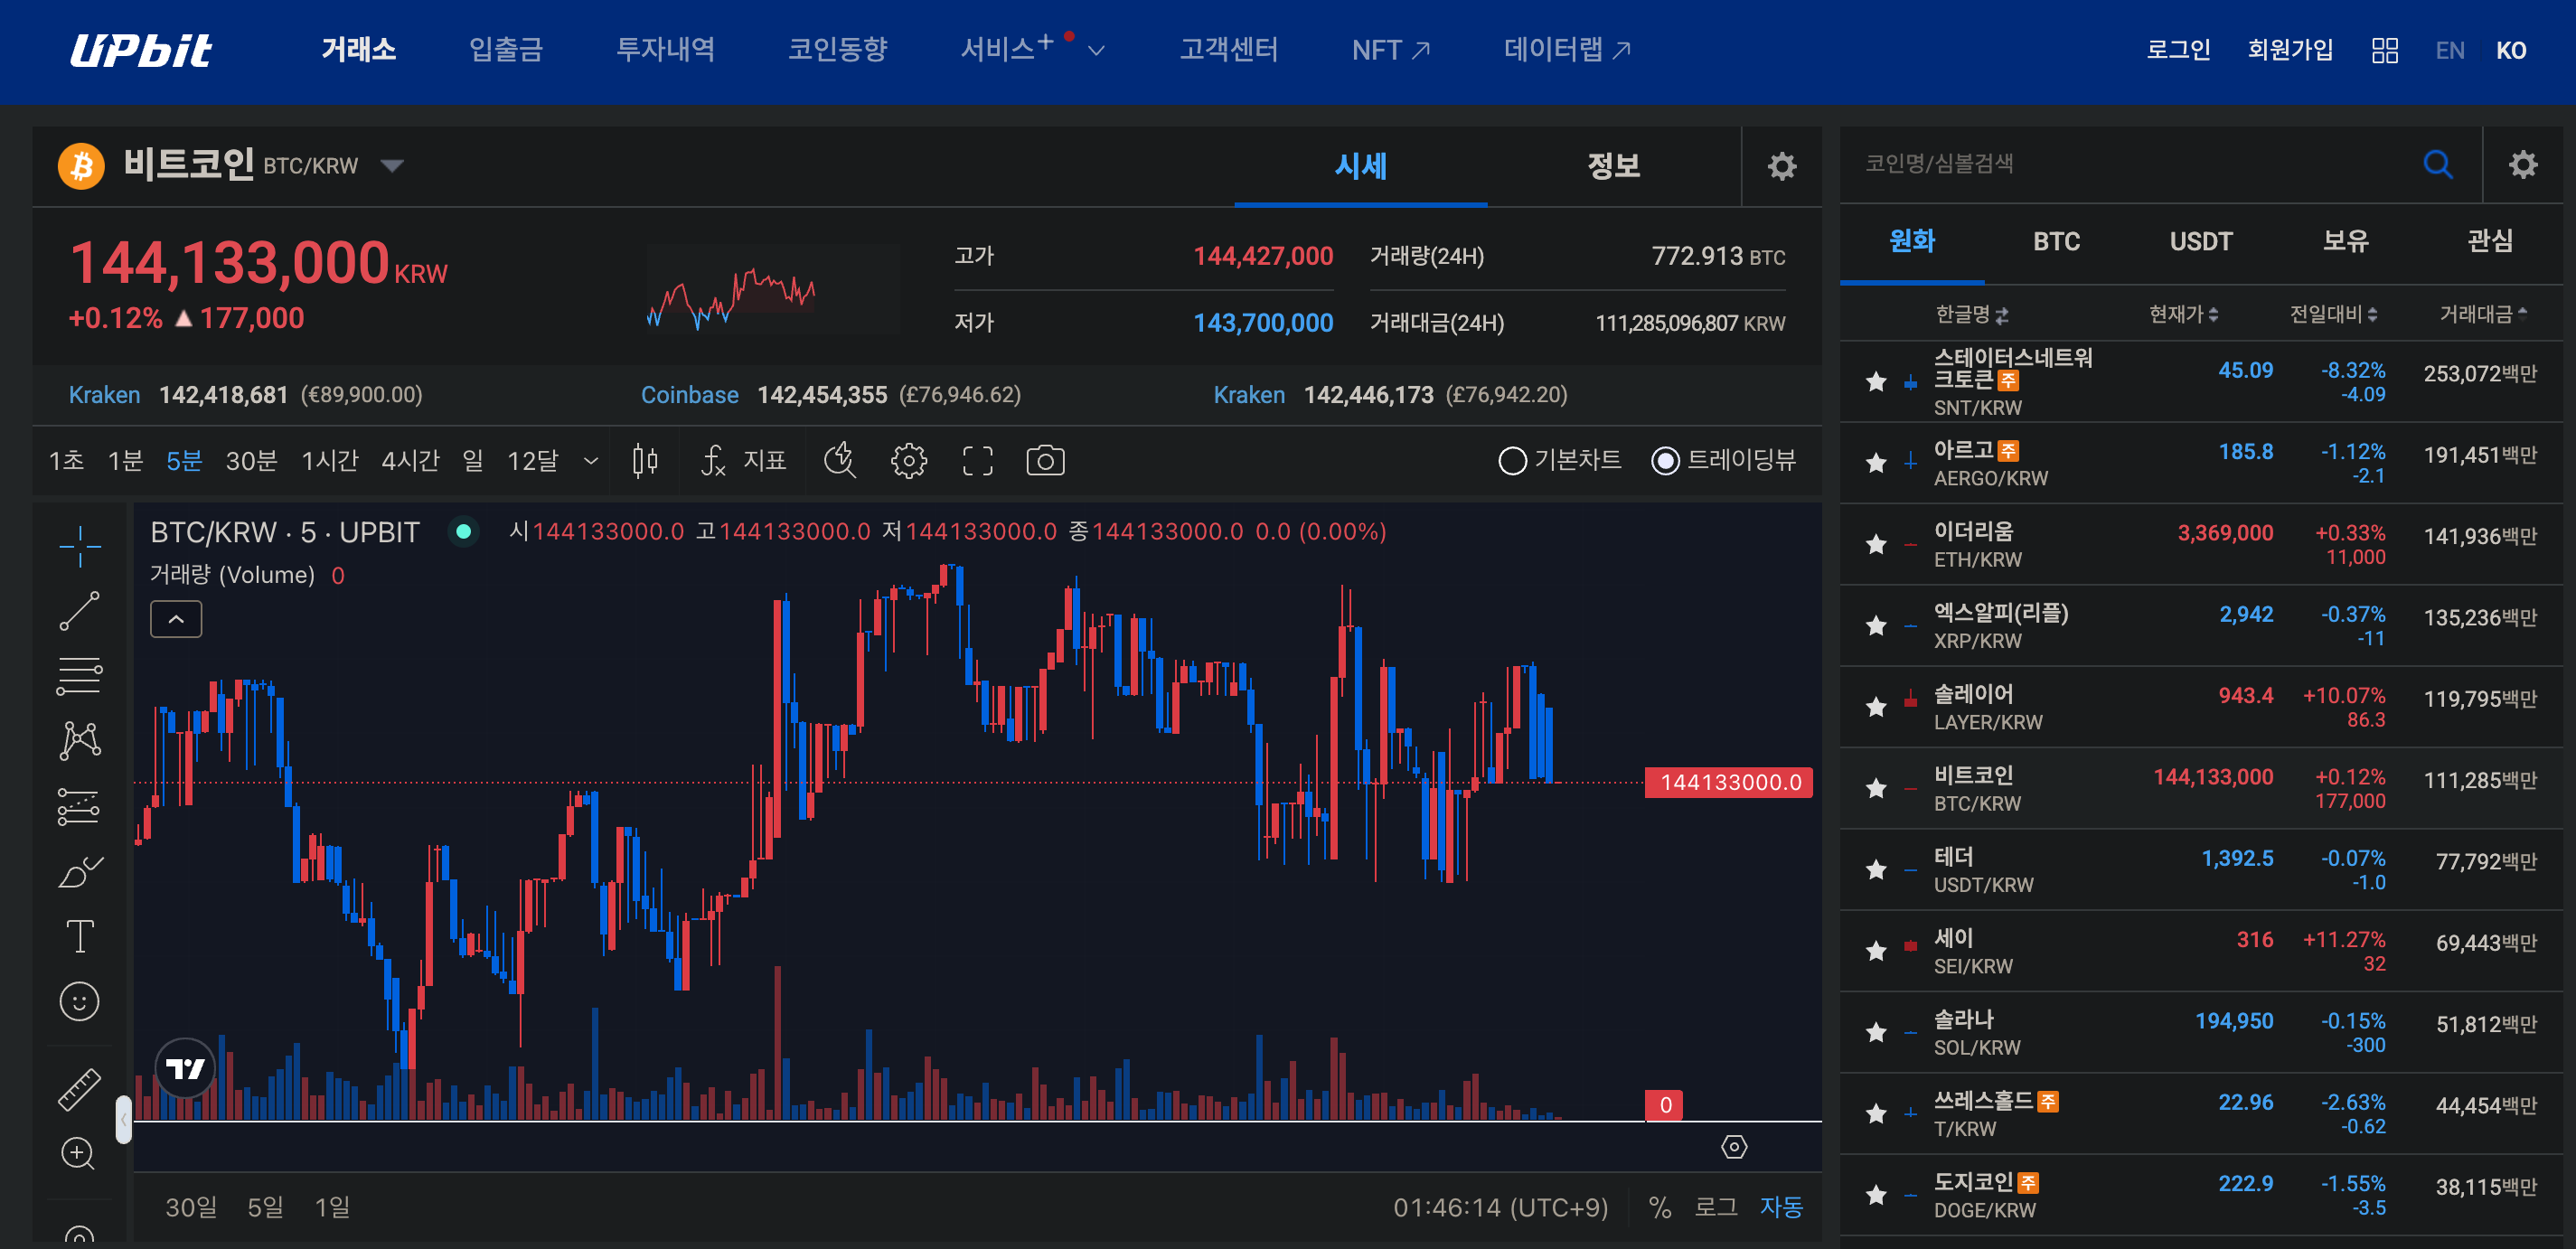
Task: Sort list by 전일대비 column
Action: [2333, 315]
